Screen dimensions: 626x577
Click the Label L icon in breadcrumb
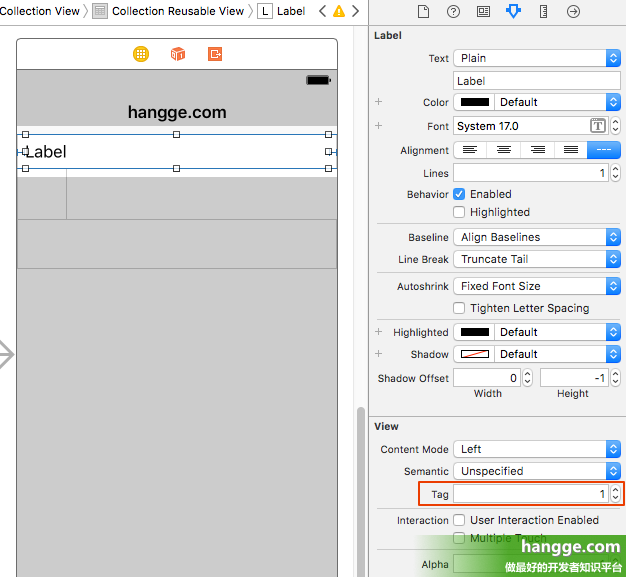265,11
